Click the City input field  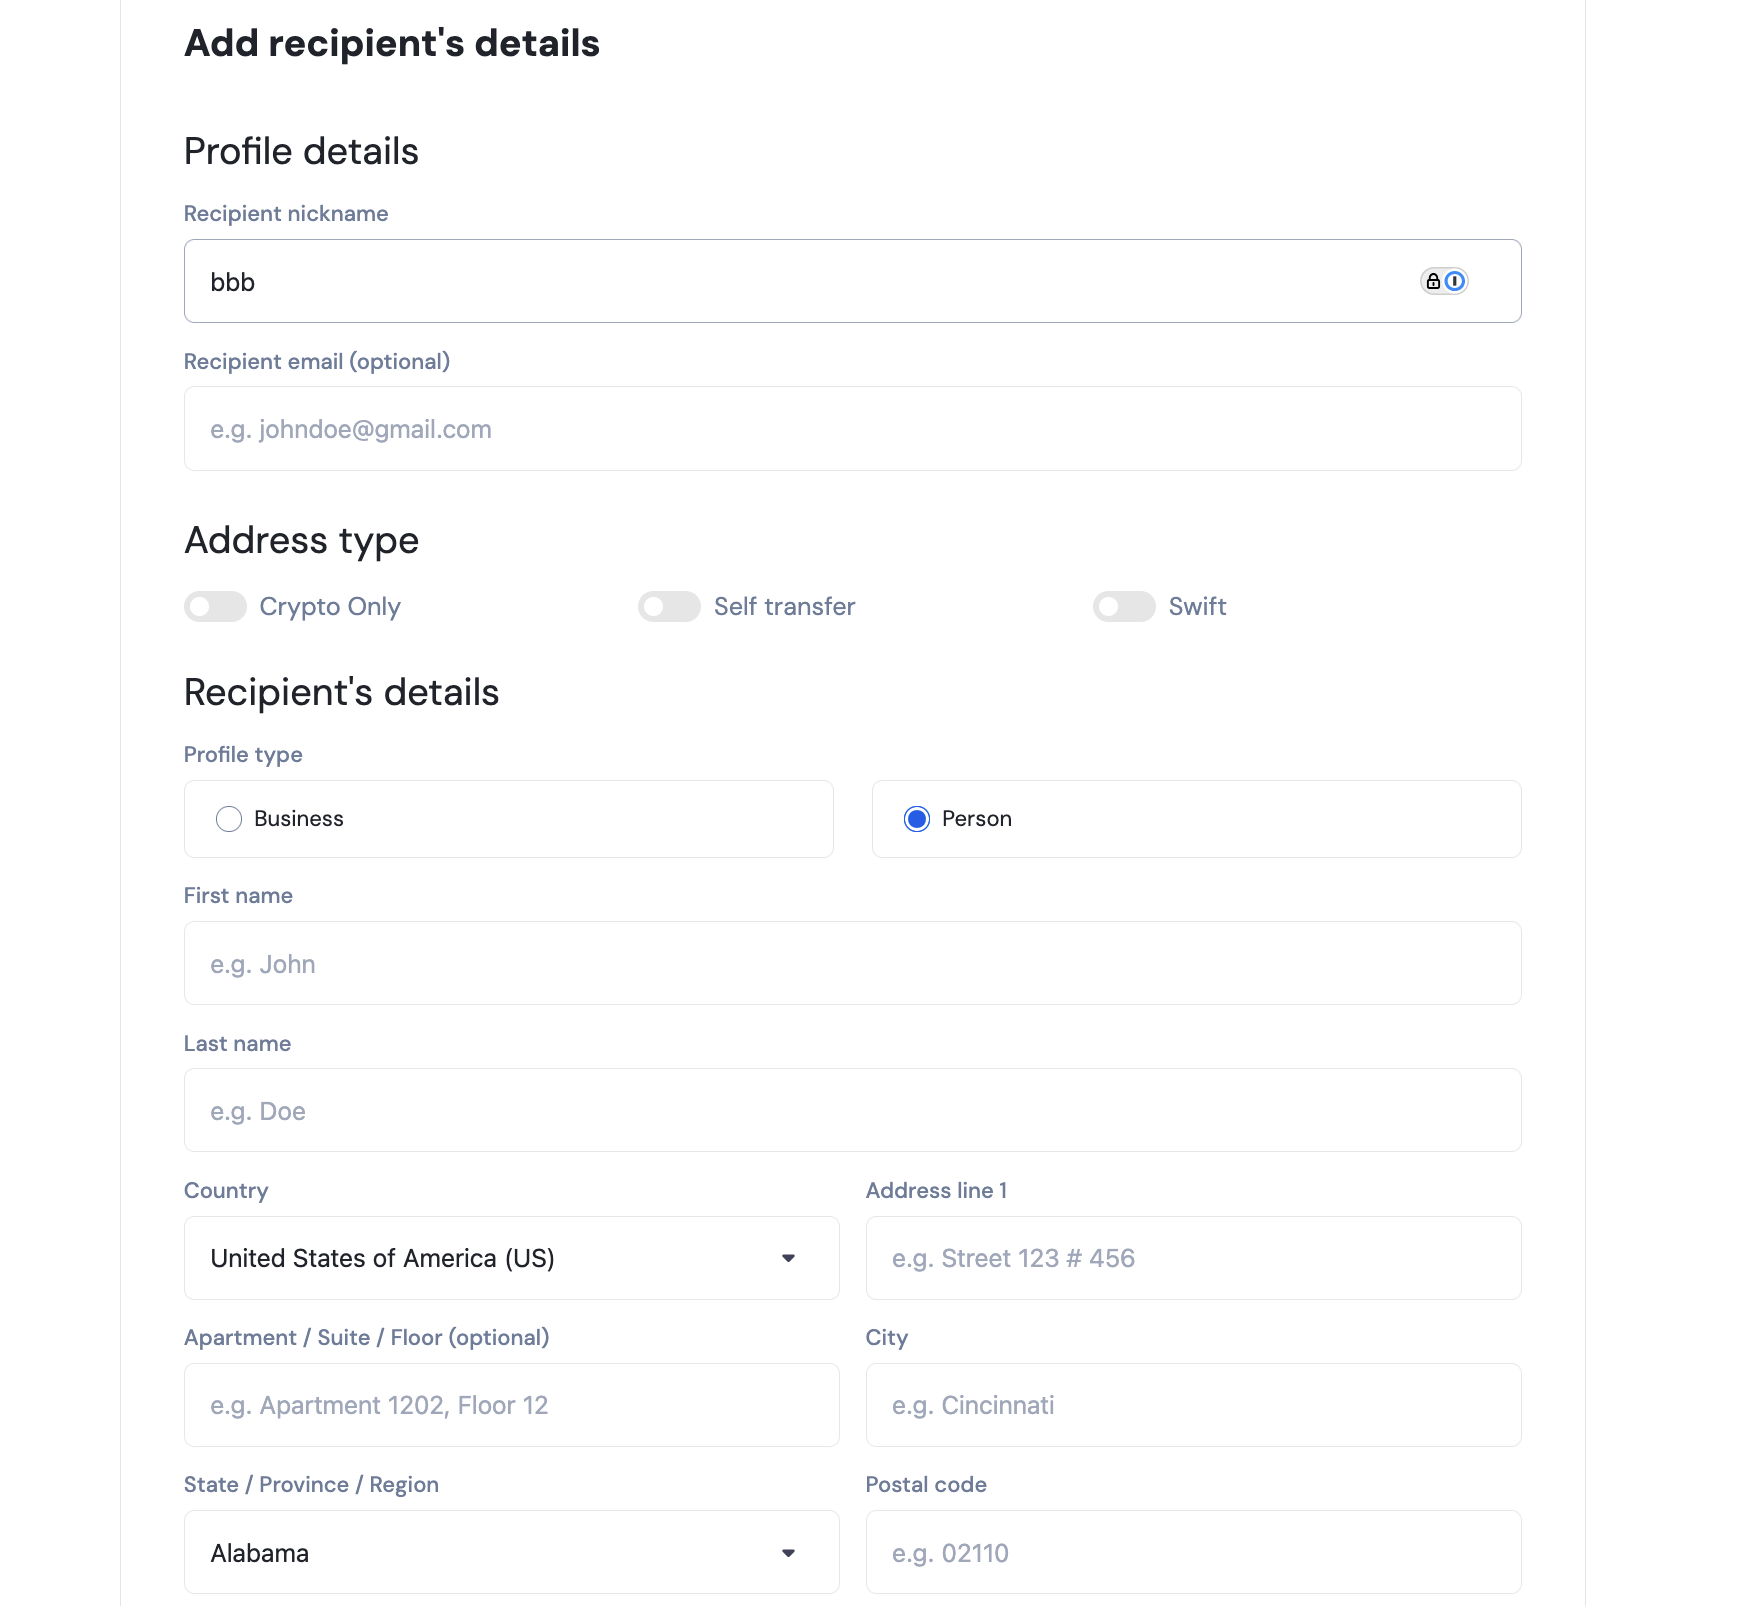tap(1193, 1405)
